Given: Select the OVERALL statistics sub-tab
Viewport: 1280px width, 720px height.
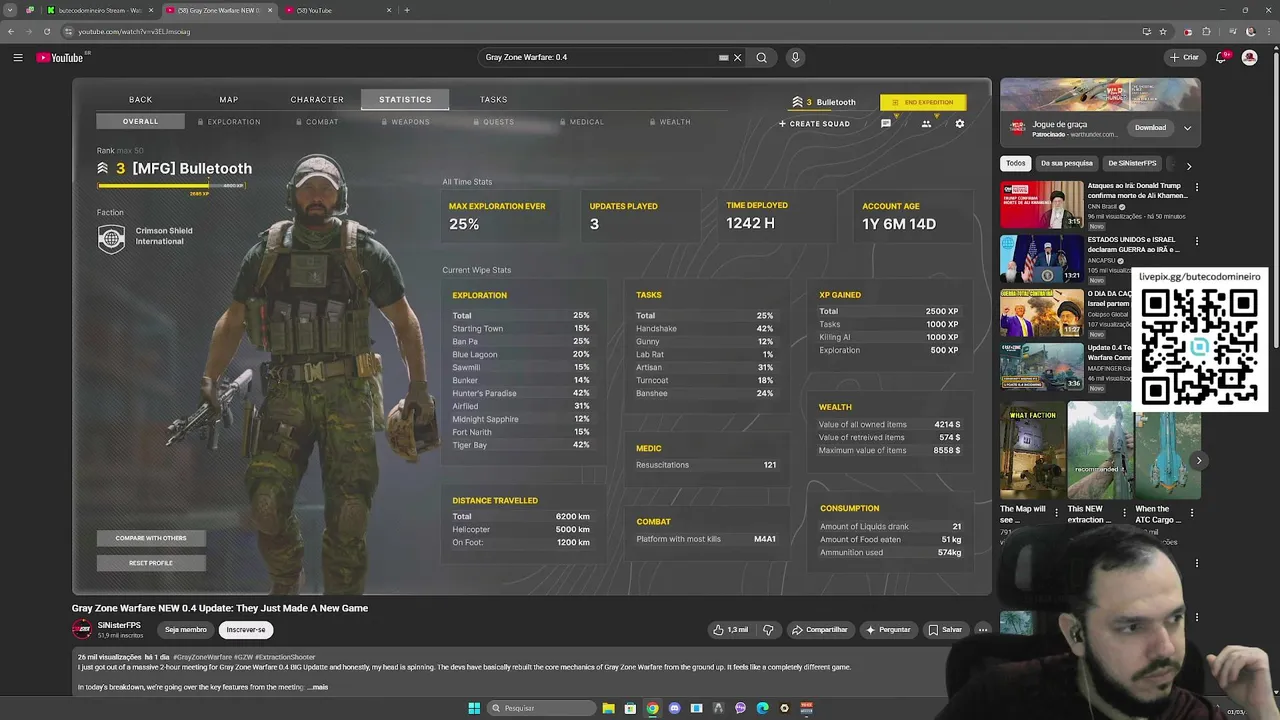Looking at the screenshot, I should [140, 122].
